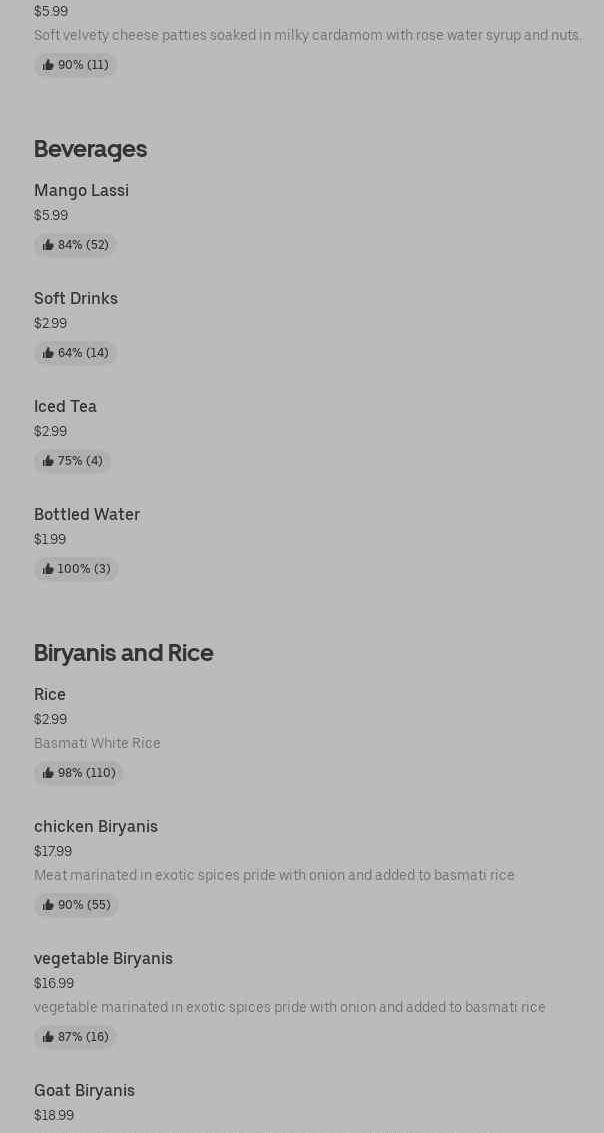Select the chicken Biryanis dish

tap(96, 826)
